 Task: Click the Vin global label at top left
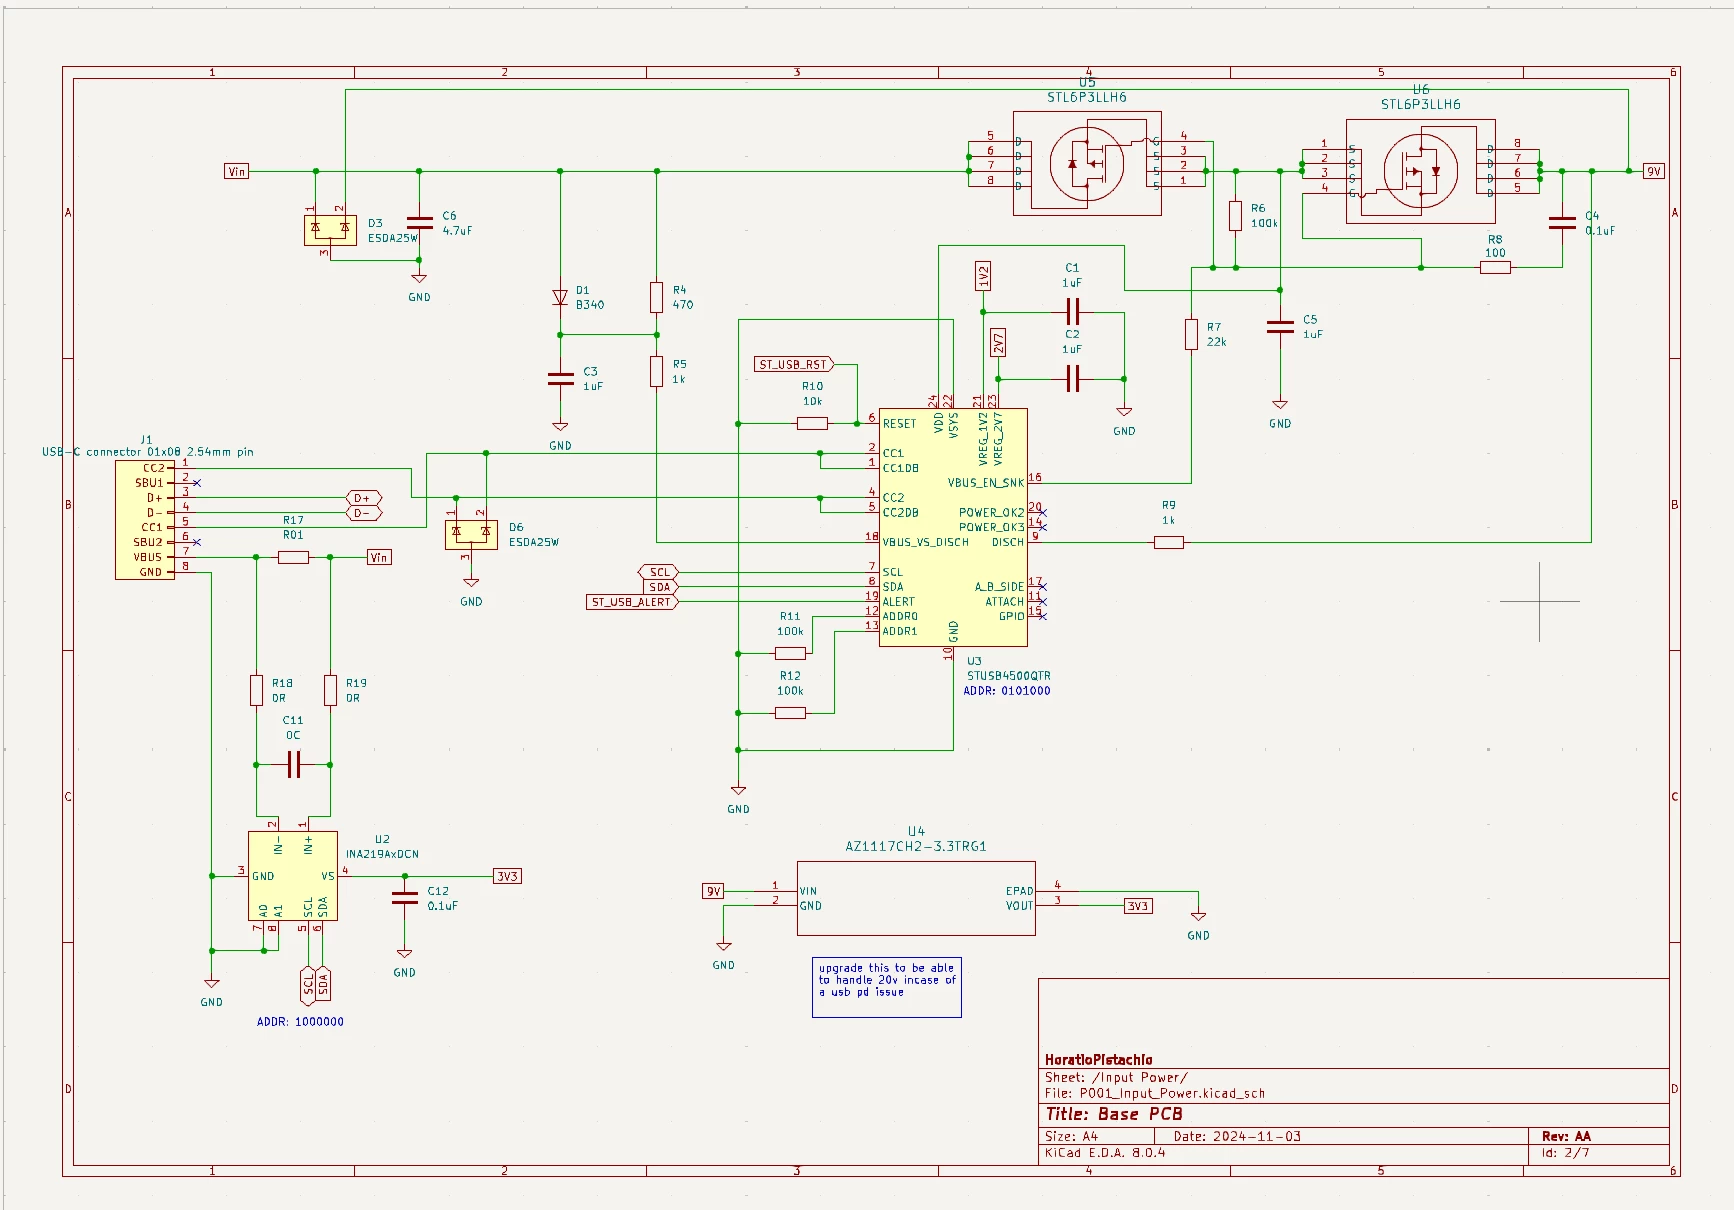click(x=236, y=171)
